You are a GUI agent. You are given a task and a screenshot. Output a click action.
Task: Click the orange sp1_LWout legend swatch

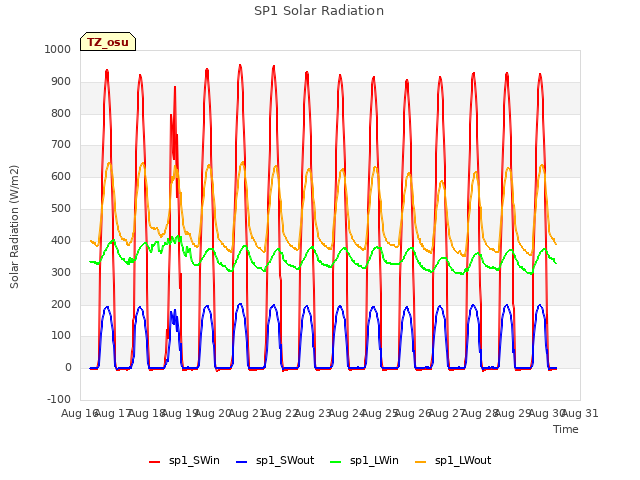(x=420, y=462)
